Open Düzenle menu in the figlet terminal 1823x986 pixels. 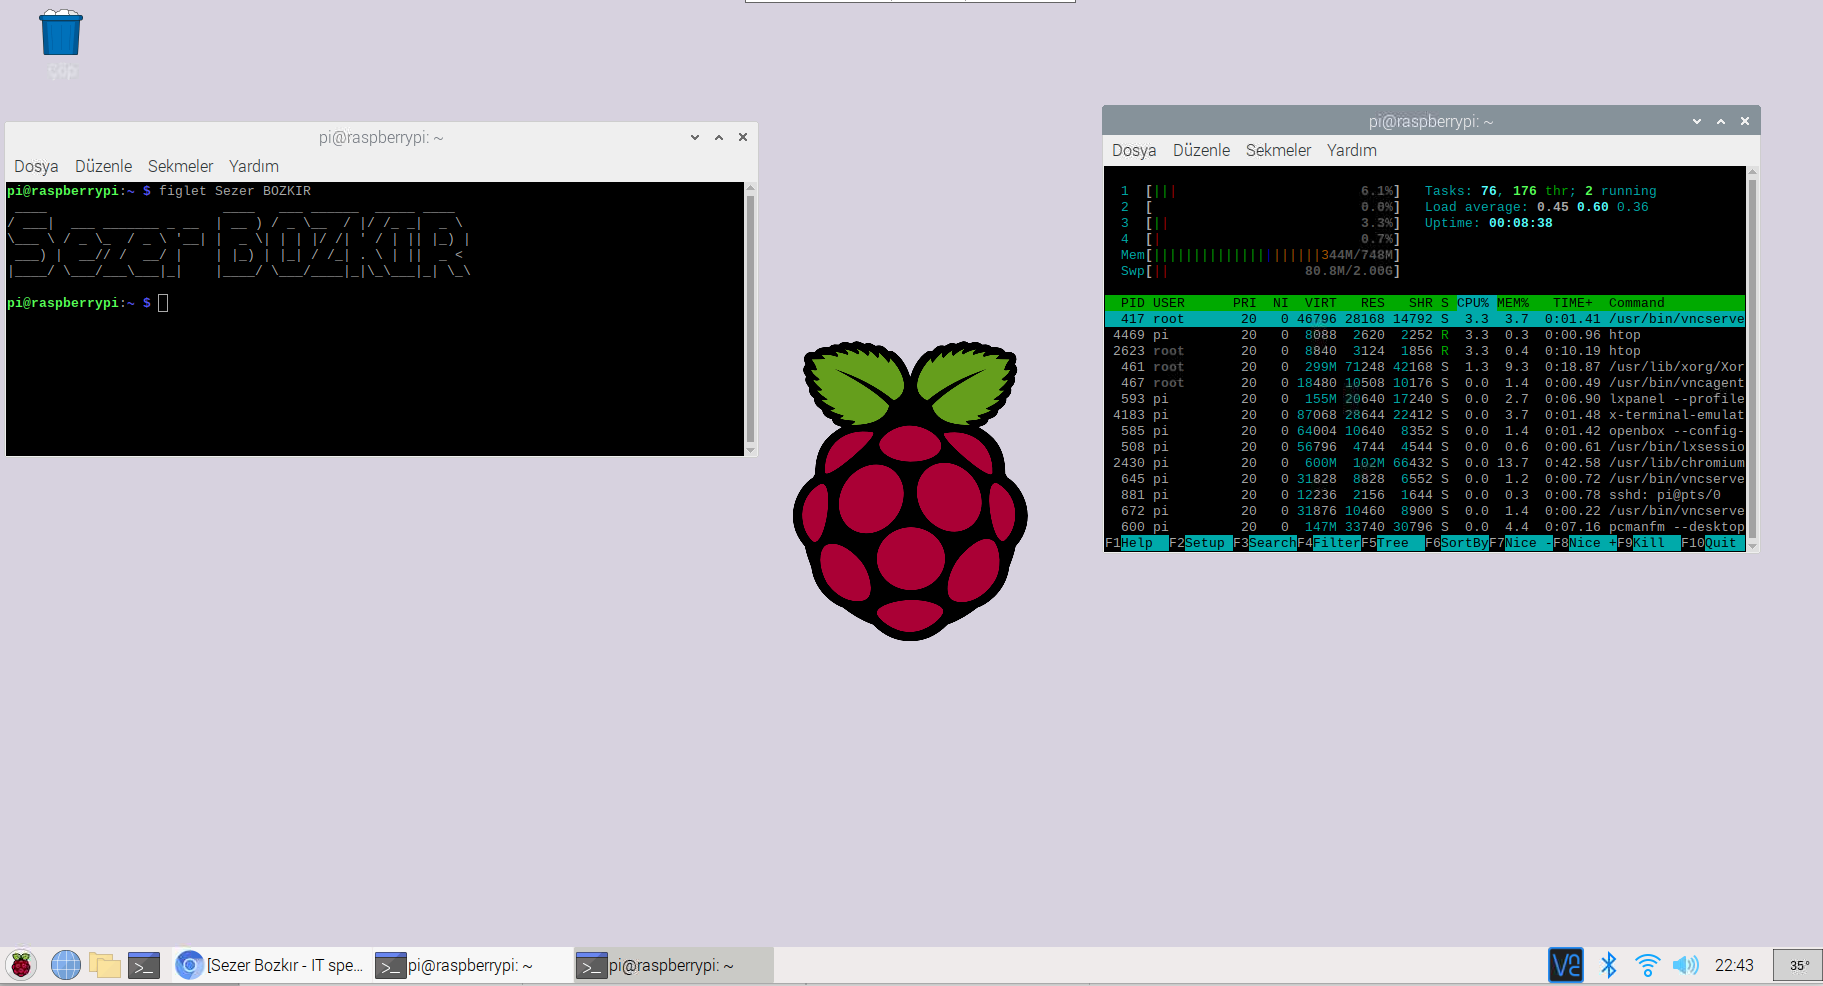click(103, 166)
